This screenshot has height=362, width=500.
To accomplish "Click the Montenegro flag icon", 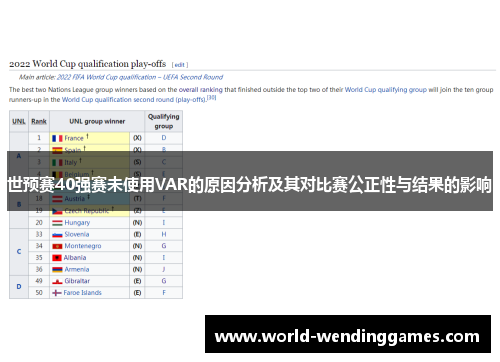I will 57,246.
